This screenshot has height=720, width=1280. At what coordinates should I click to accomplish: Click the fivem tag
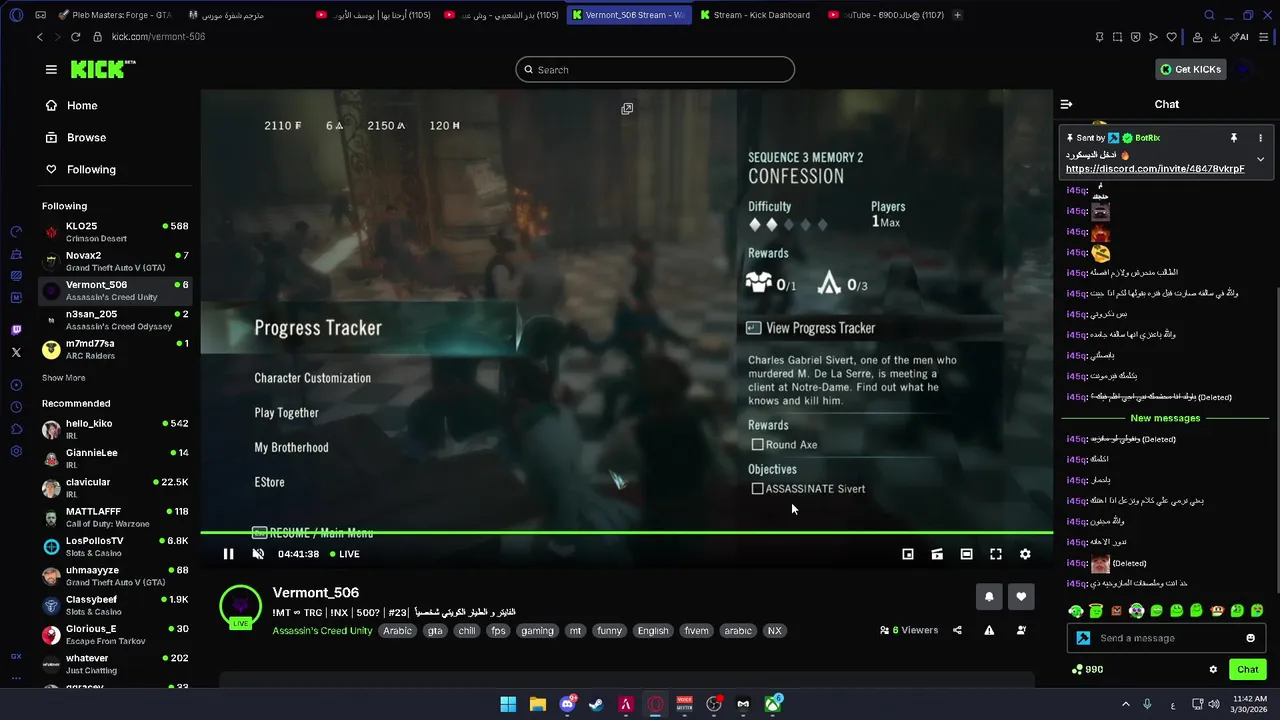pos(696,631)
